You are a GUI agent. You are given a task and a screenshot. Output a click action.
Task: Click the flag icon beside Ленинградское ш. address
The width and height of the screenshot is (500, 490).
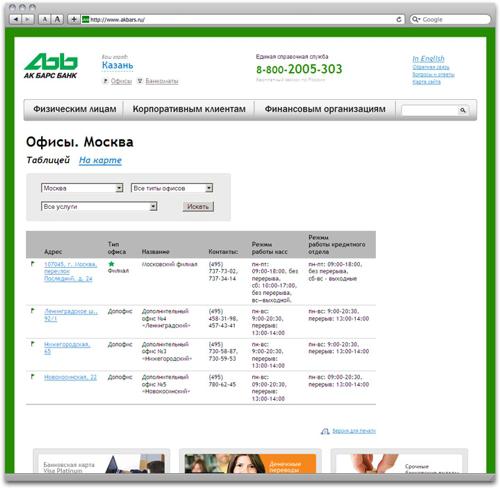pyautogui.click(x=32, y=311)
